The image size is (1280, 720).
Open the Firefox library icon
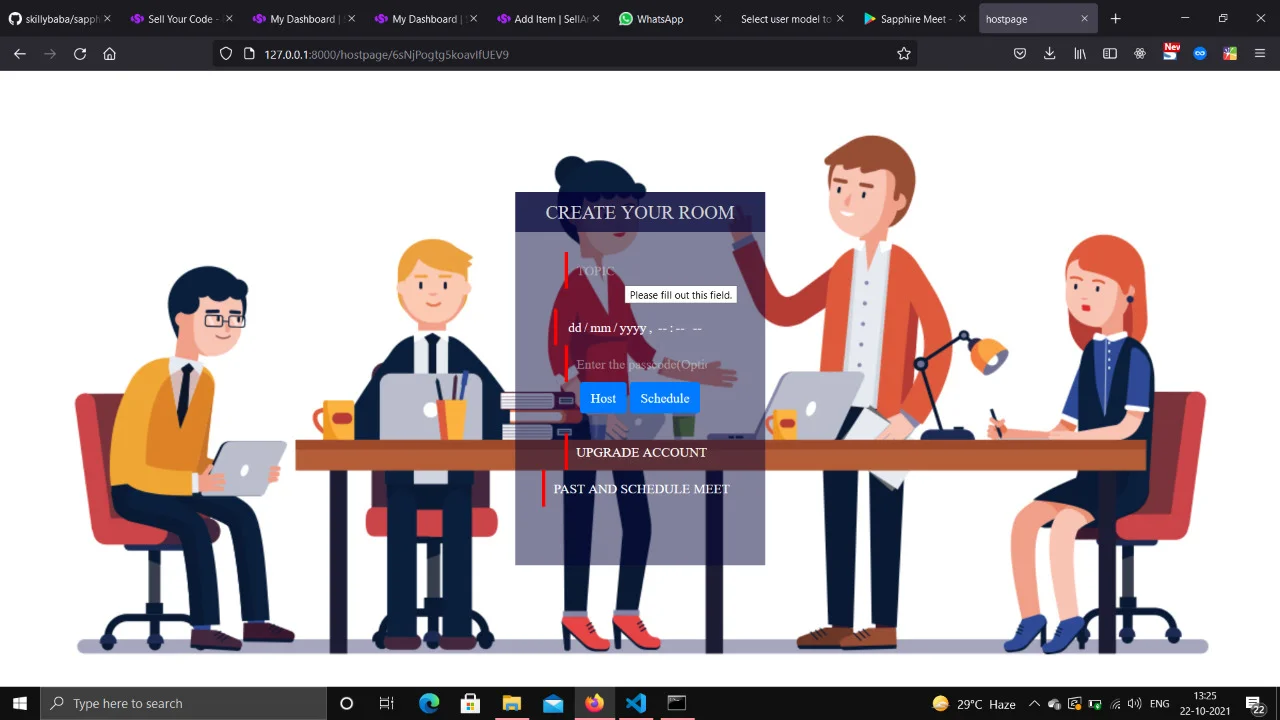coord(1080,54)
